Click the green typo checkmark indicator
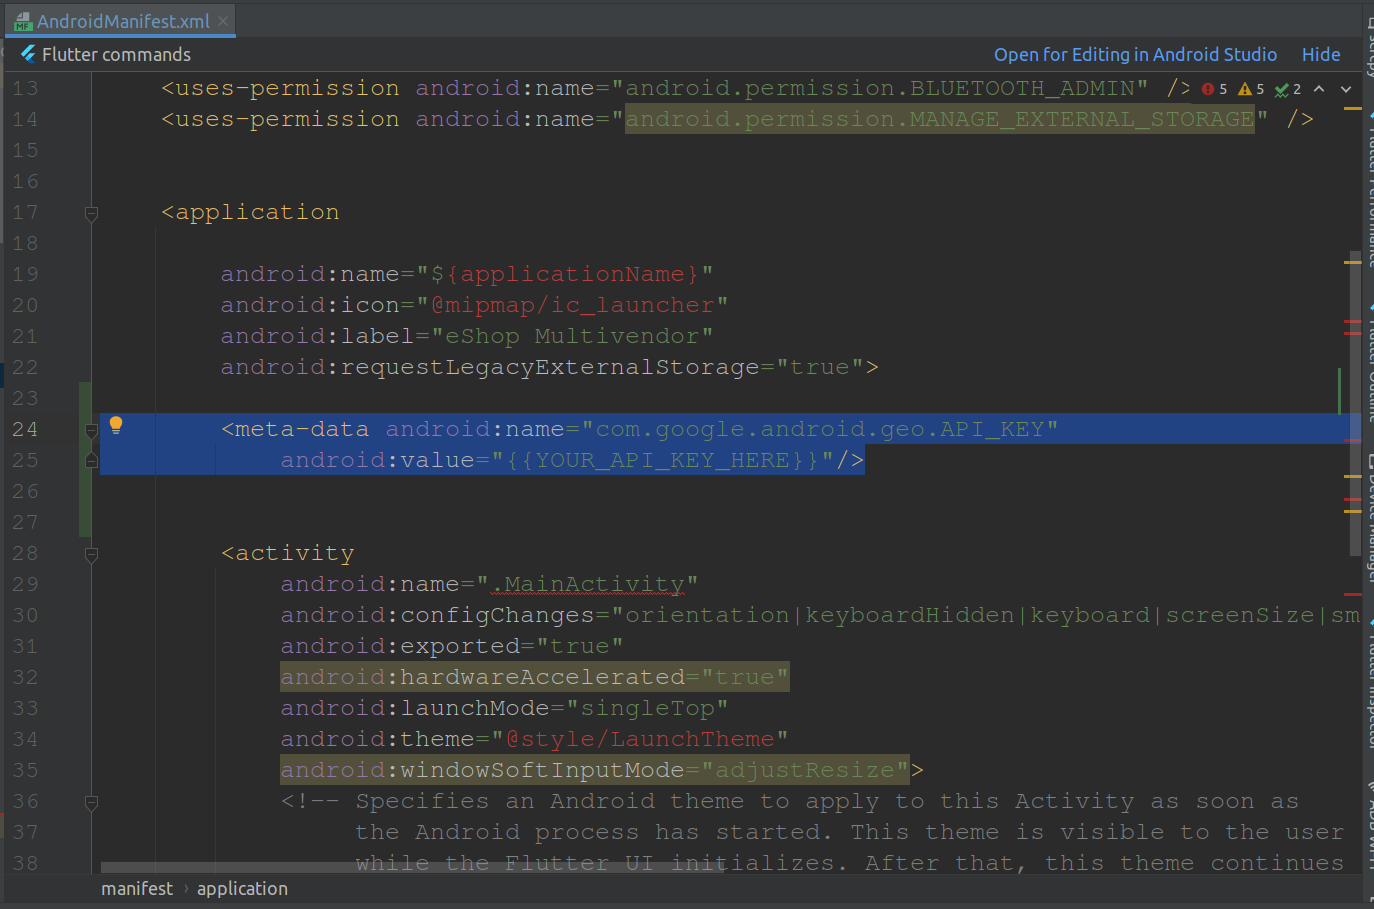The image size is (1374, 909). tap(1287, 89)
